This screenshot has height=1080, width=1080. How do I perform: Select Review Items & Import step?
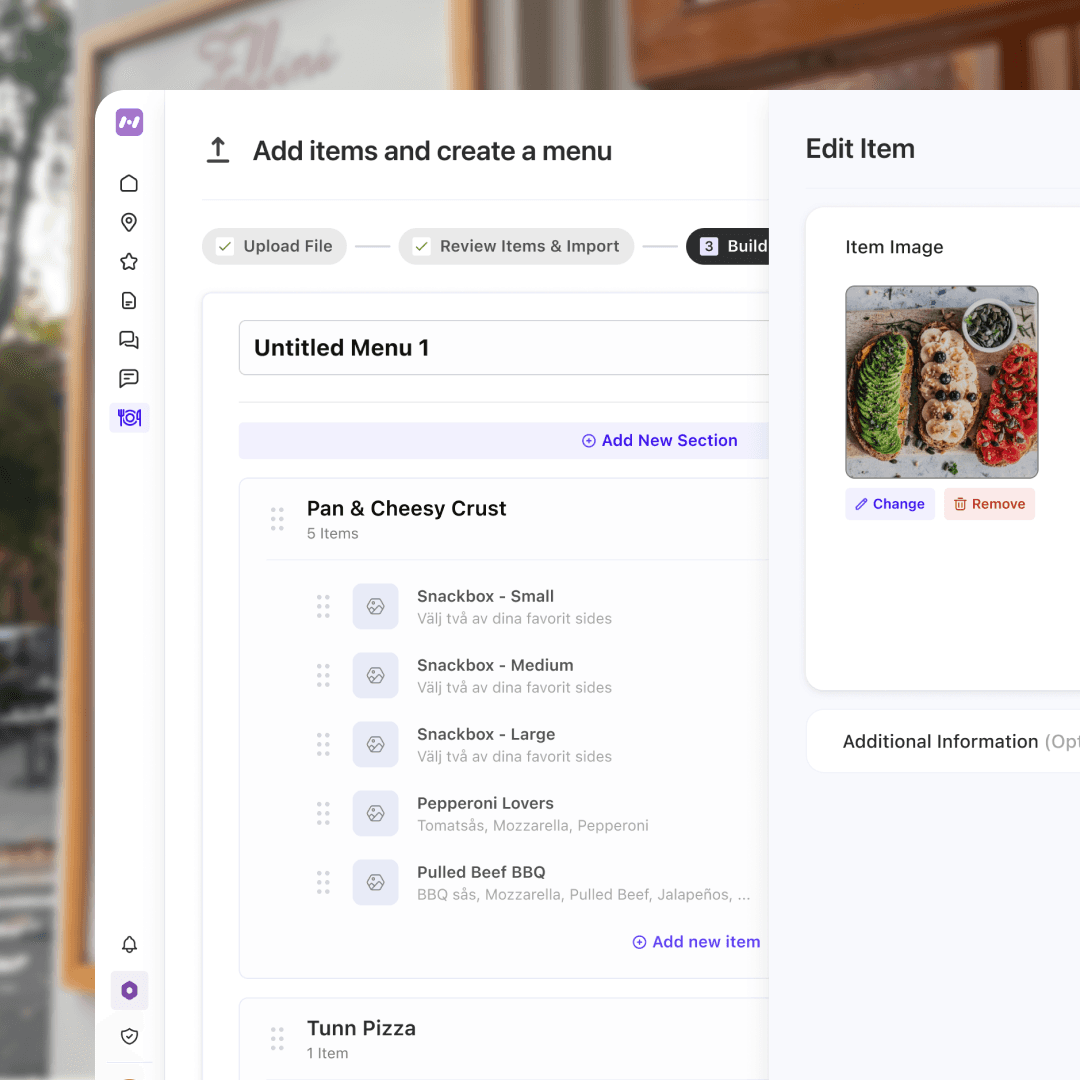click(x=516, y=247)
